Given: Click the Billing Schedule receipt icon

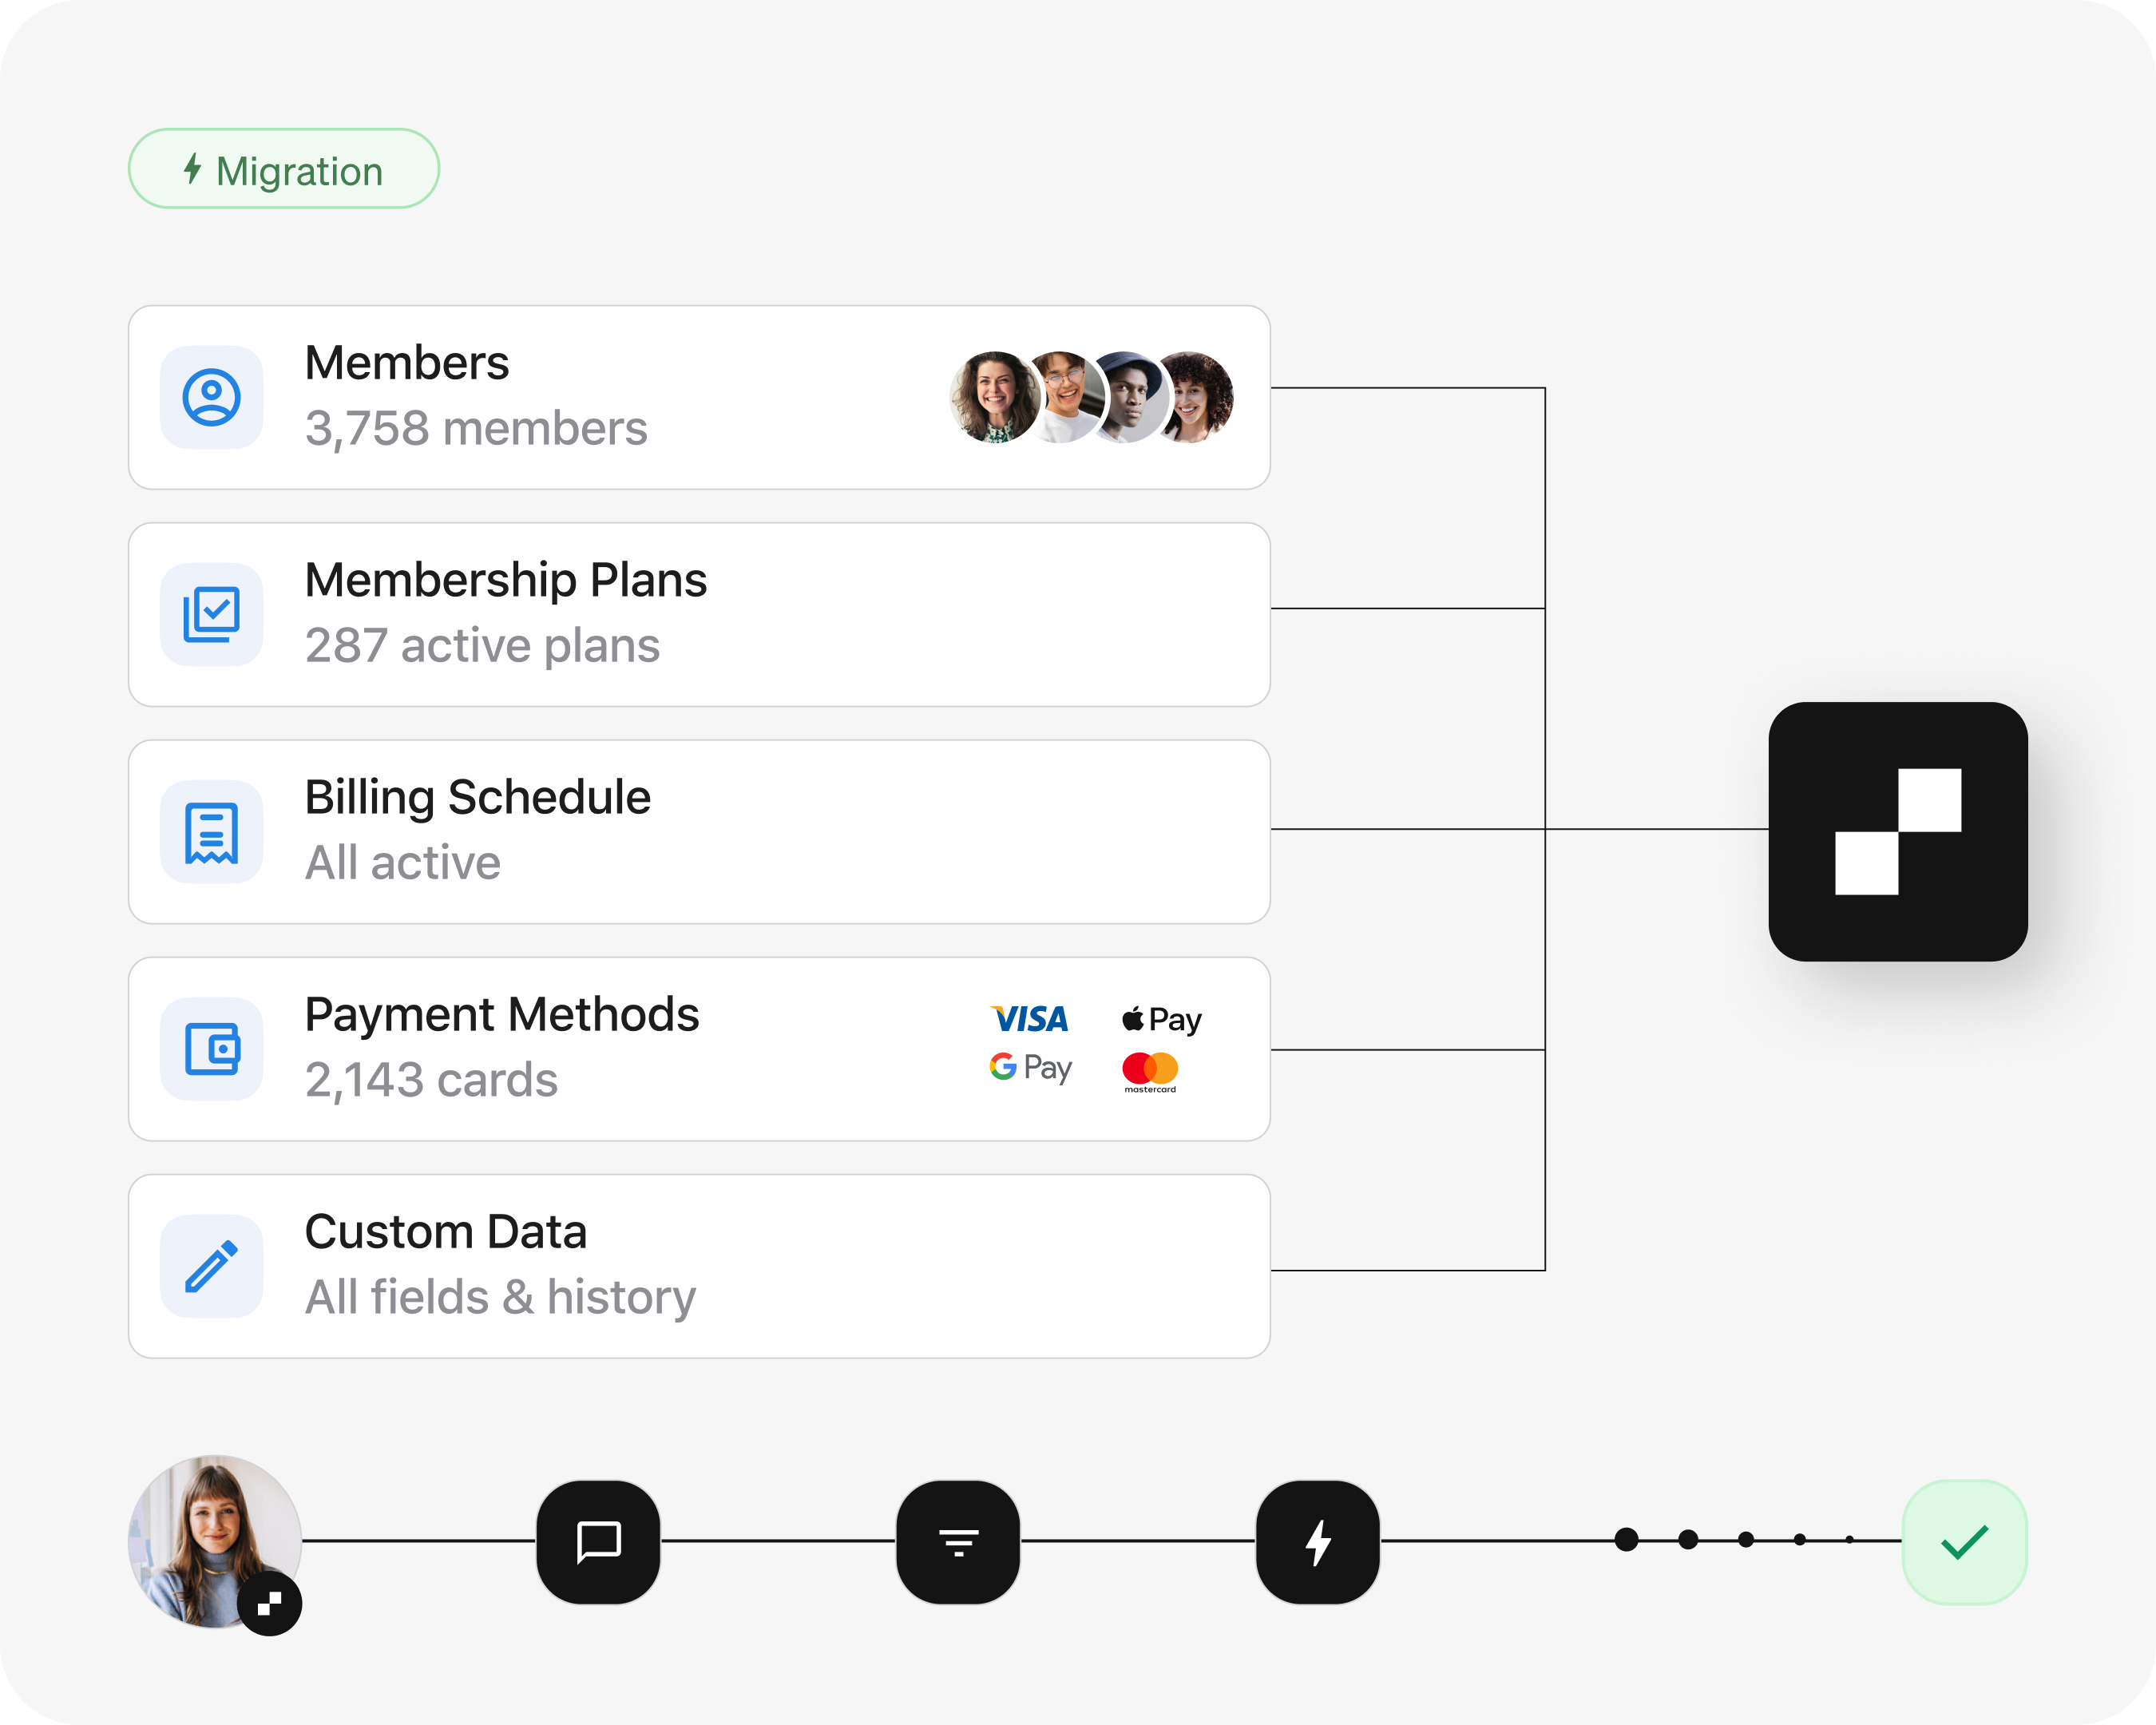Looking at the screenshot, I should 211,832.
